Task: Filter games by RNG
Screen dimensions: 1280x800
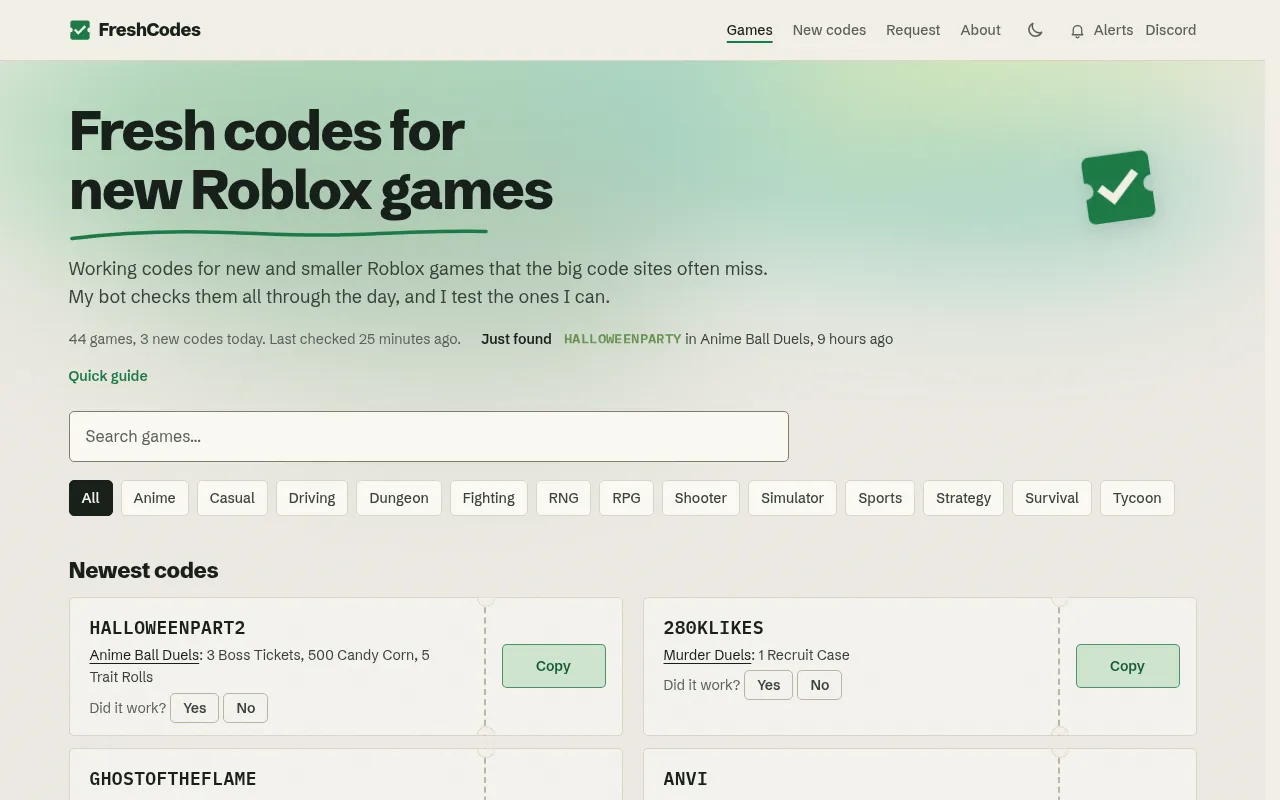Action: (564, 498)
